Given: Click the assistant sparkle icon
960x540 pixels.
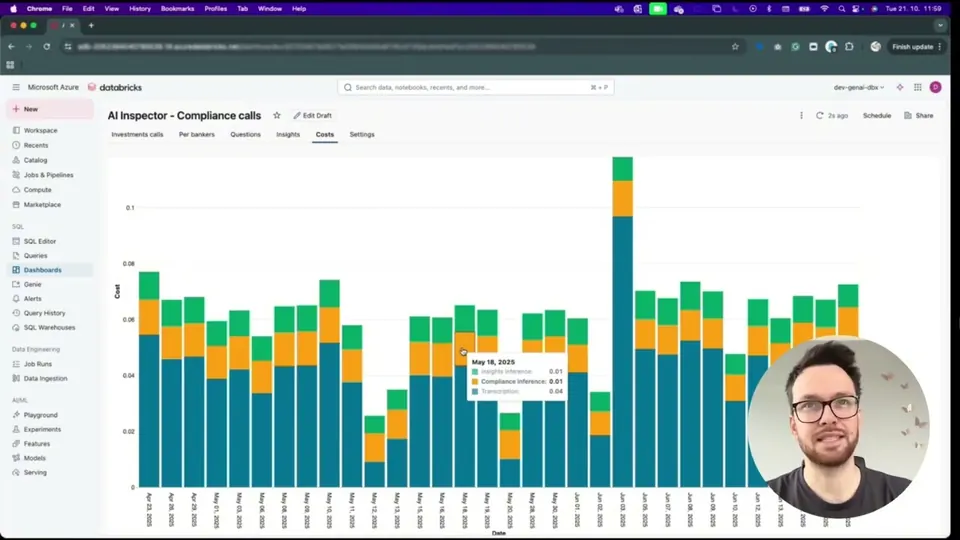Looking at the screenshot, I should [x=899, y=88].
